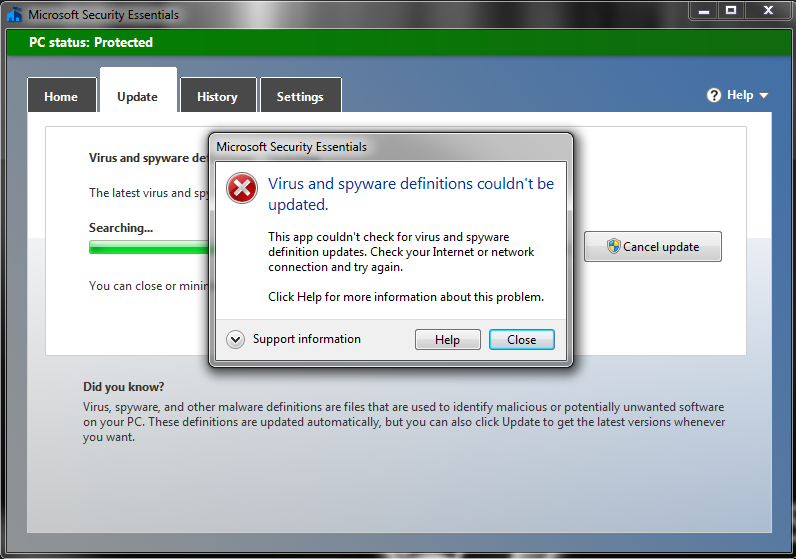796x559 pixels.
Task: Go to the Settings tab
Action: (301, 95)
